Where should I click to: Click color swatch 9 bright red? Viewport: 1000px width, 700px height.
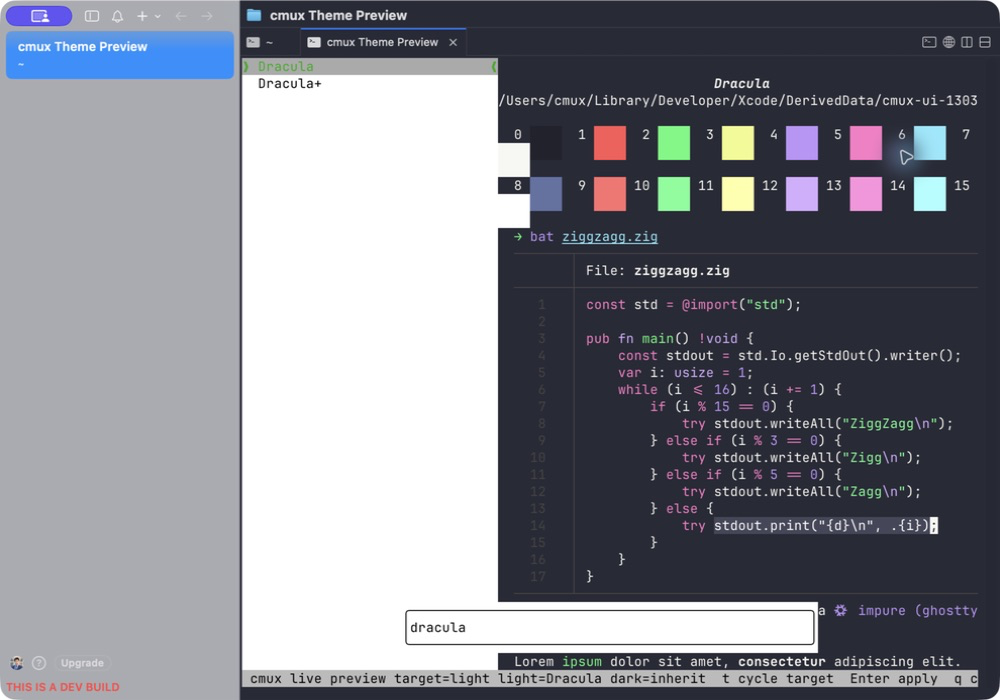(610, 194)
